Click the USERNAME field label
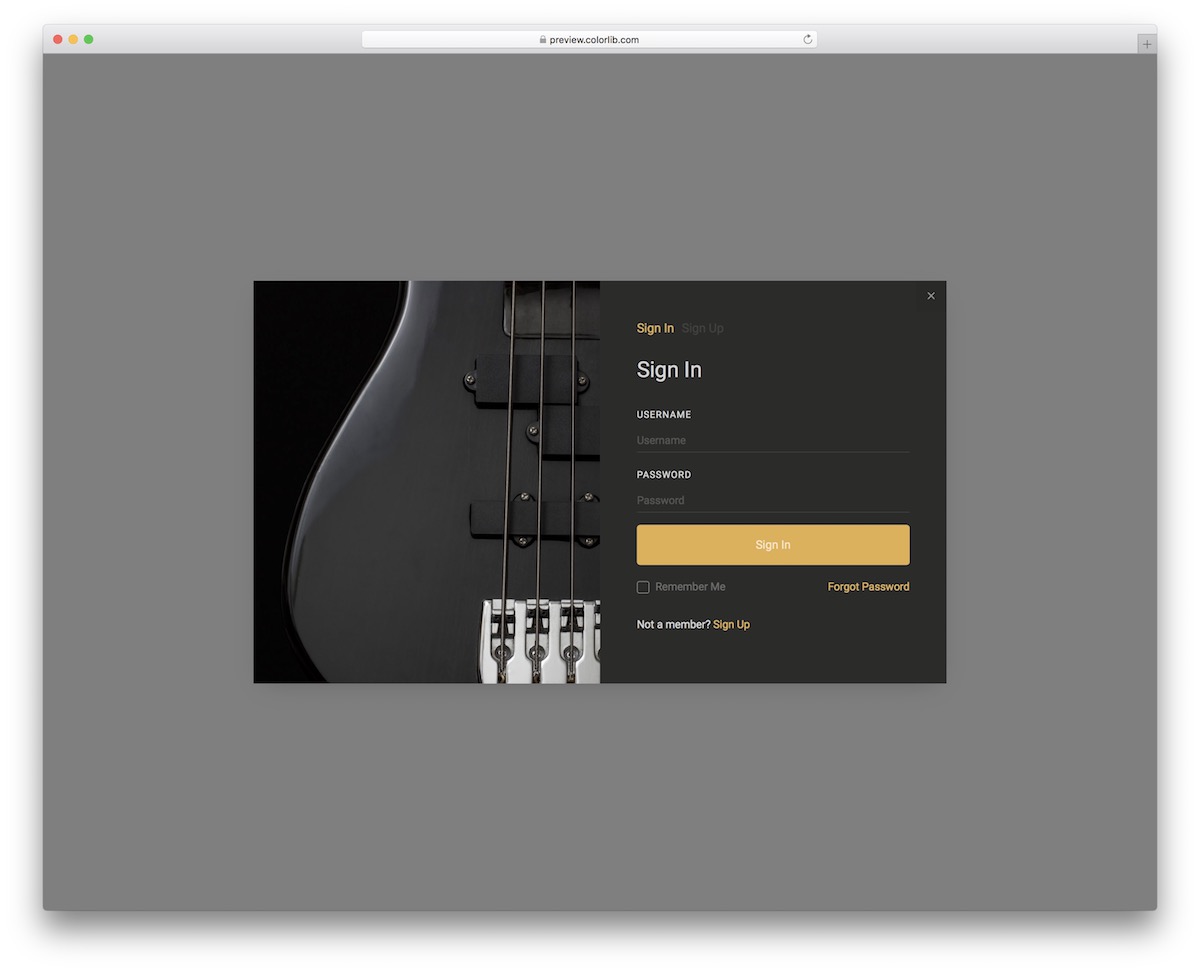Image resolution: width=1200 pixels, height=972 pixels. pos(664,415)
